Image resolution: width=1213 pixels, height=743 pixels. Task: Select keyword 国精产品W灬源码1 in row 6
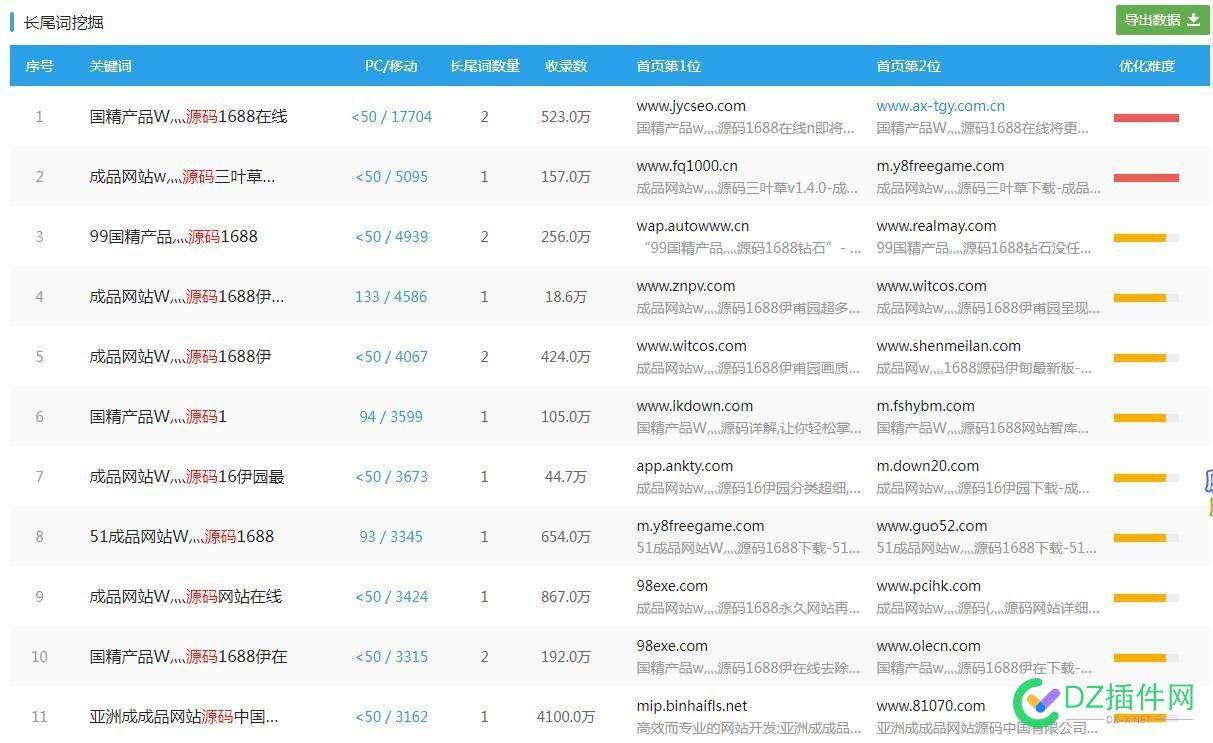(158, 417)
